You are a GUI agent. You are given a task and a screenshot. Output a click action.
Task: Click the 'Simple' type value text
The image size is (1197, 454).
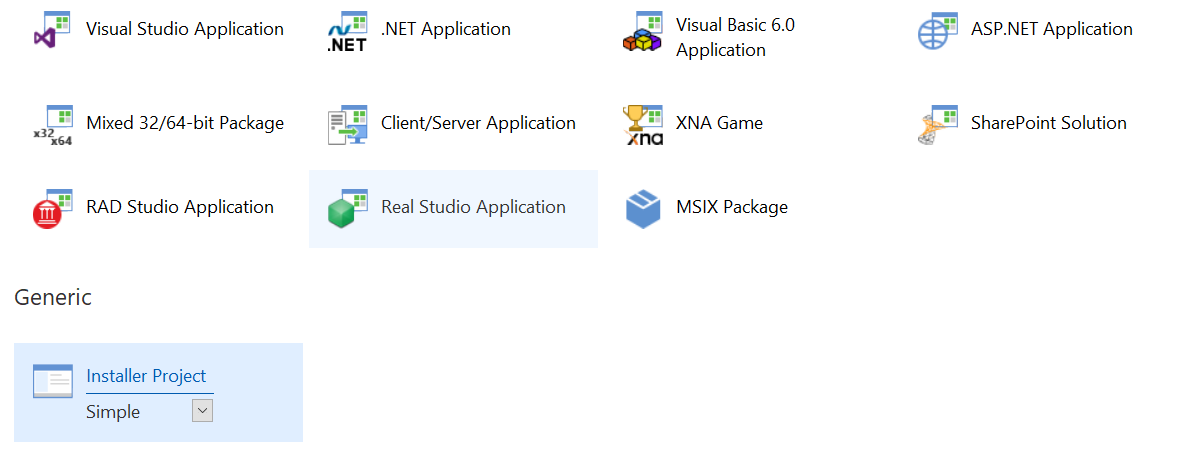pyautogui.click(x=113, y=412)
